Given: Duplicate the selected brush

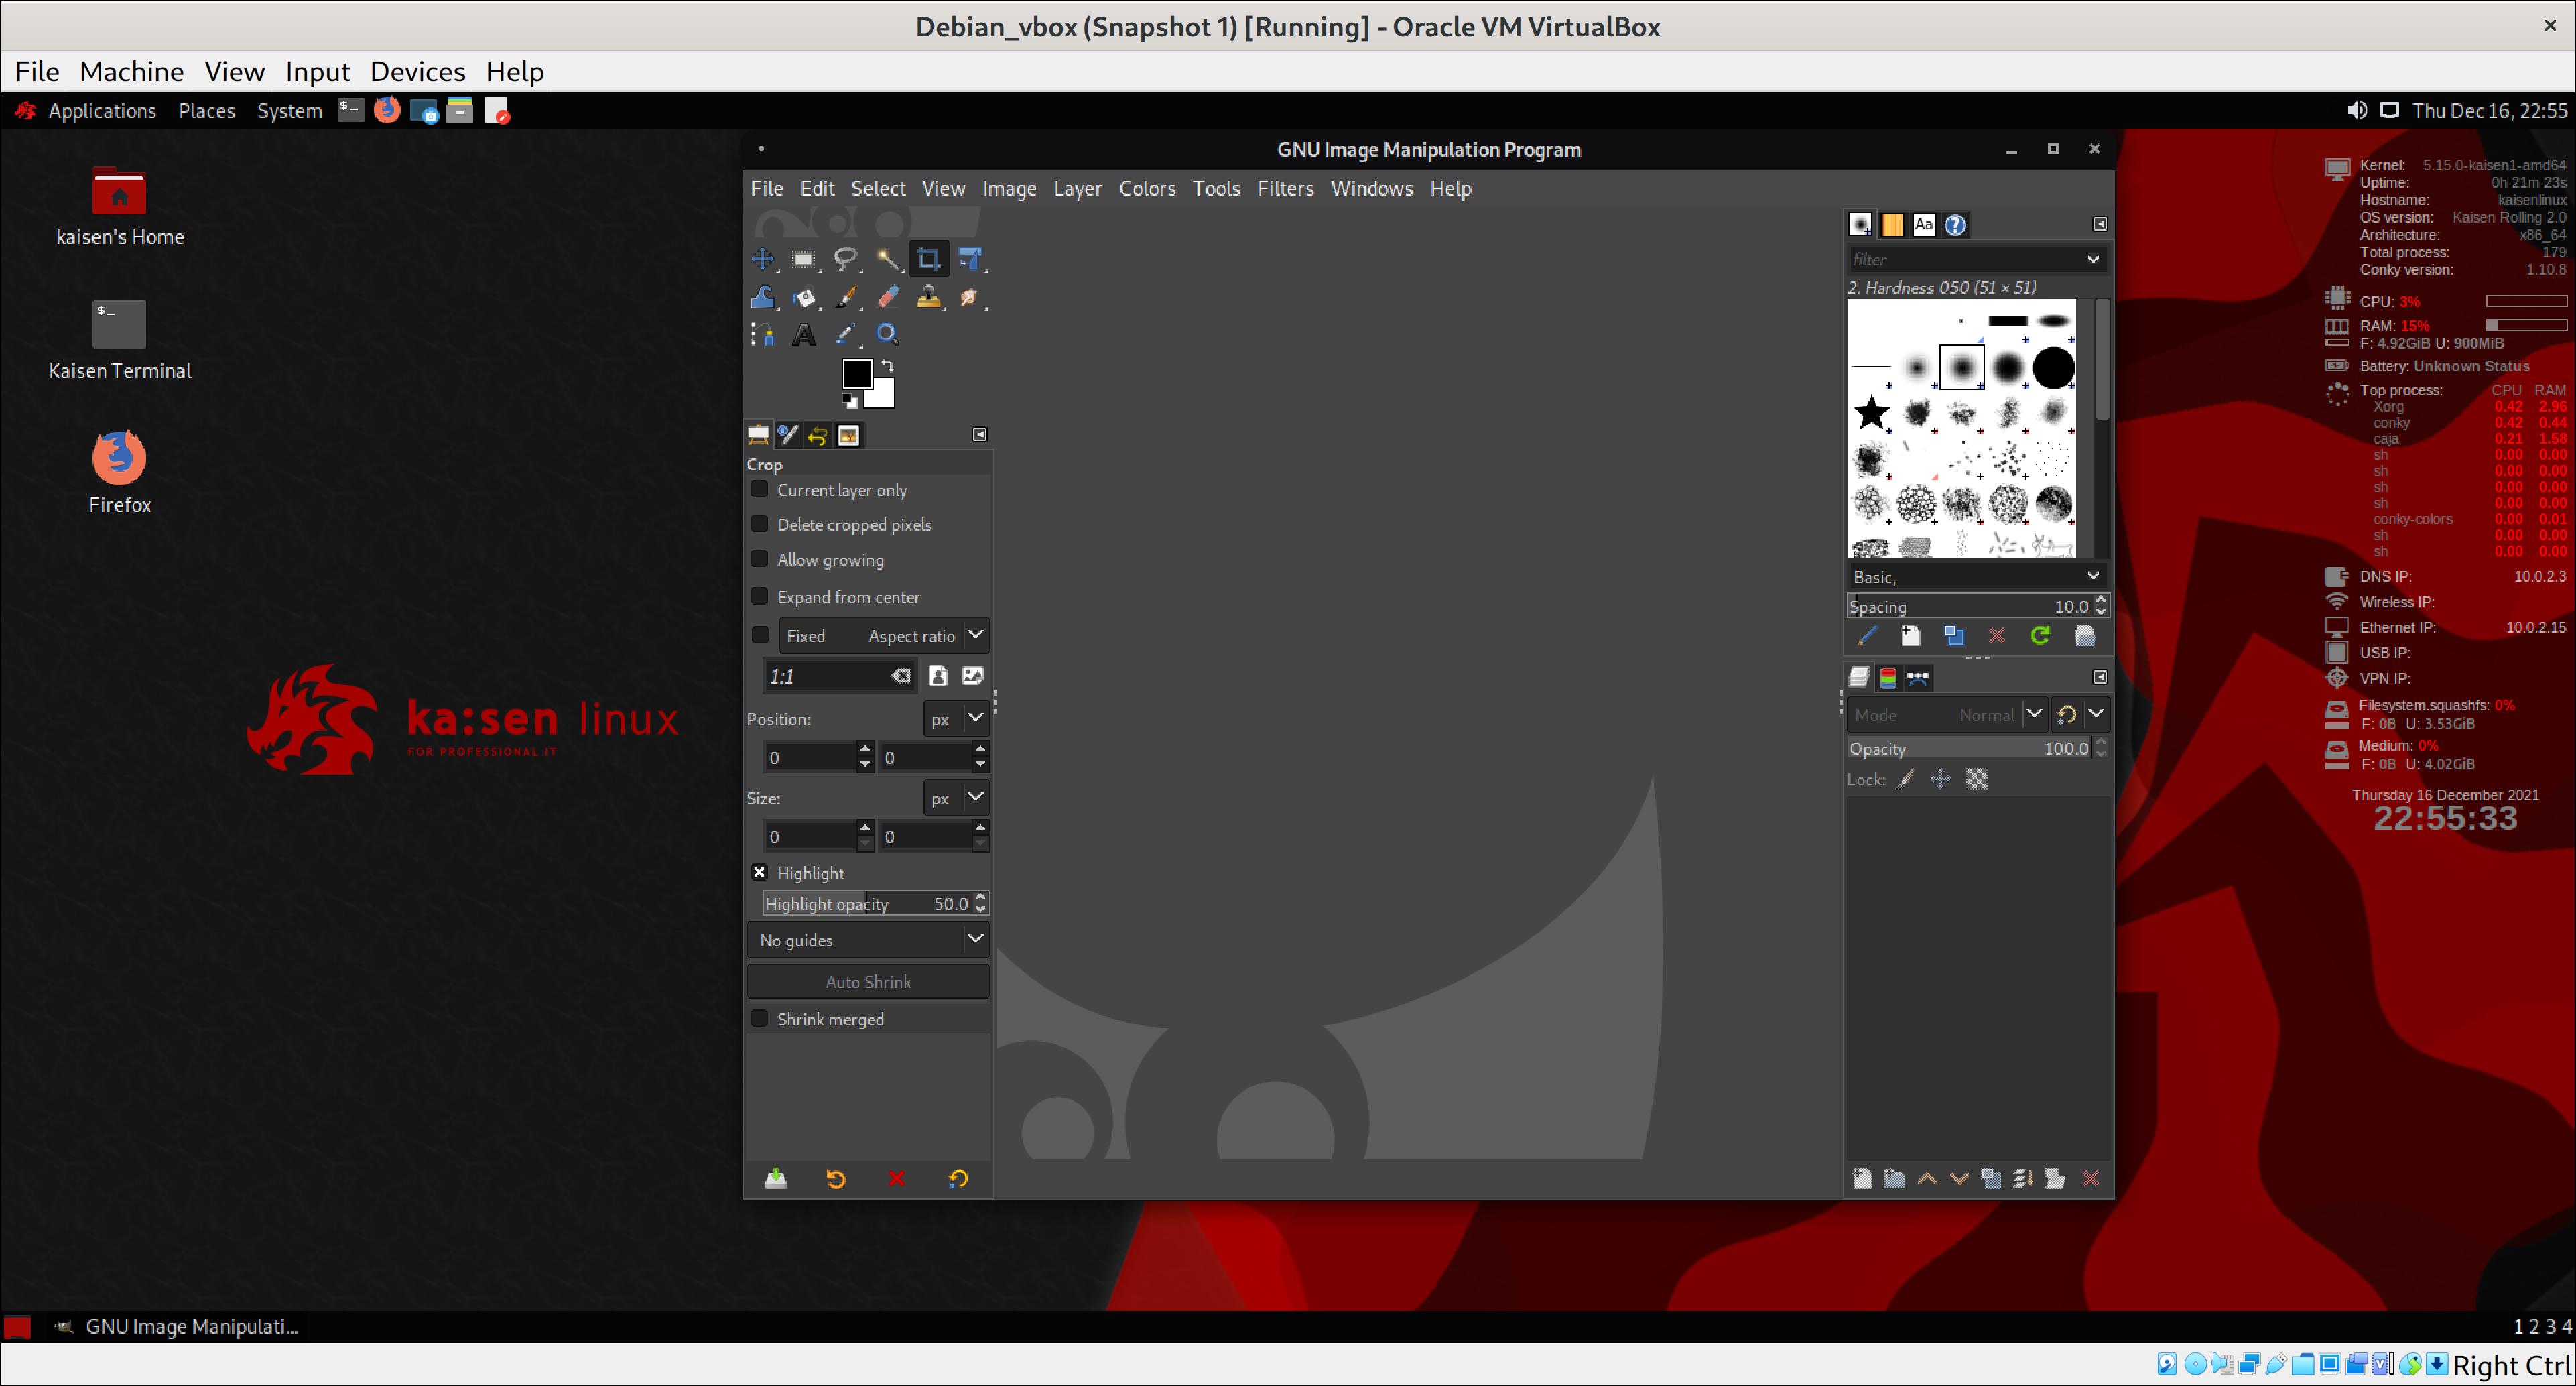Looking at the screenshot, I should [1953, 636].
